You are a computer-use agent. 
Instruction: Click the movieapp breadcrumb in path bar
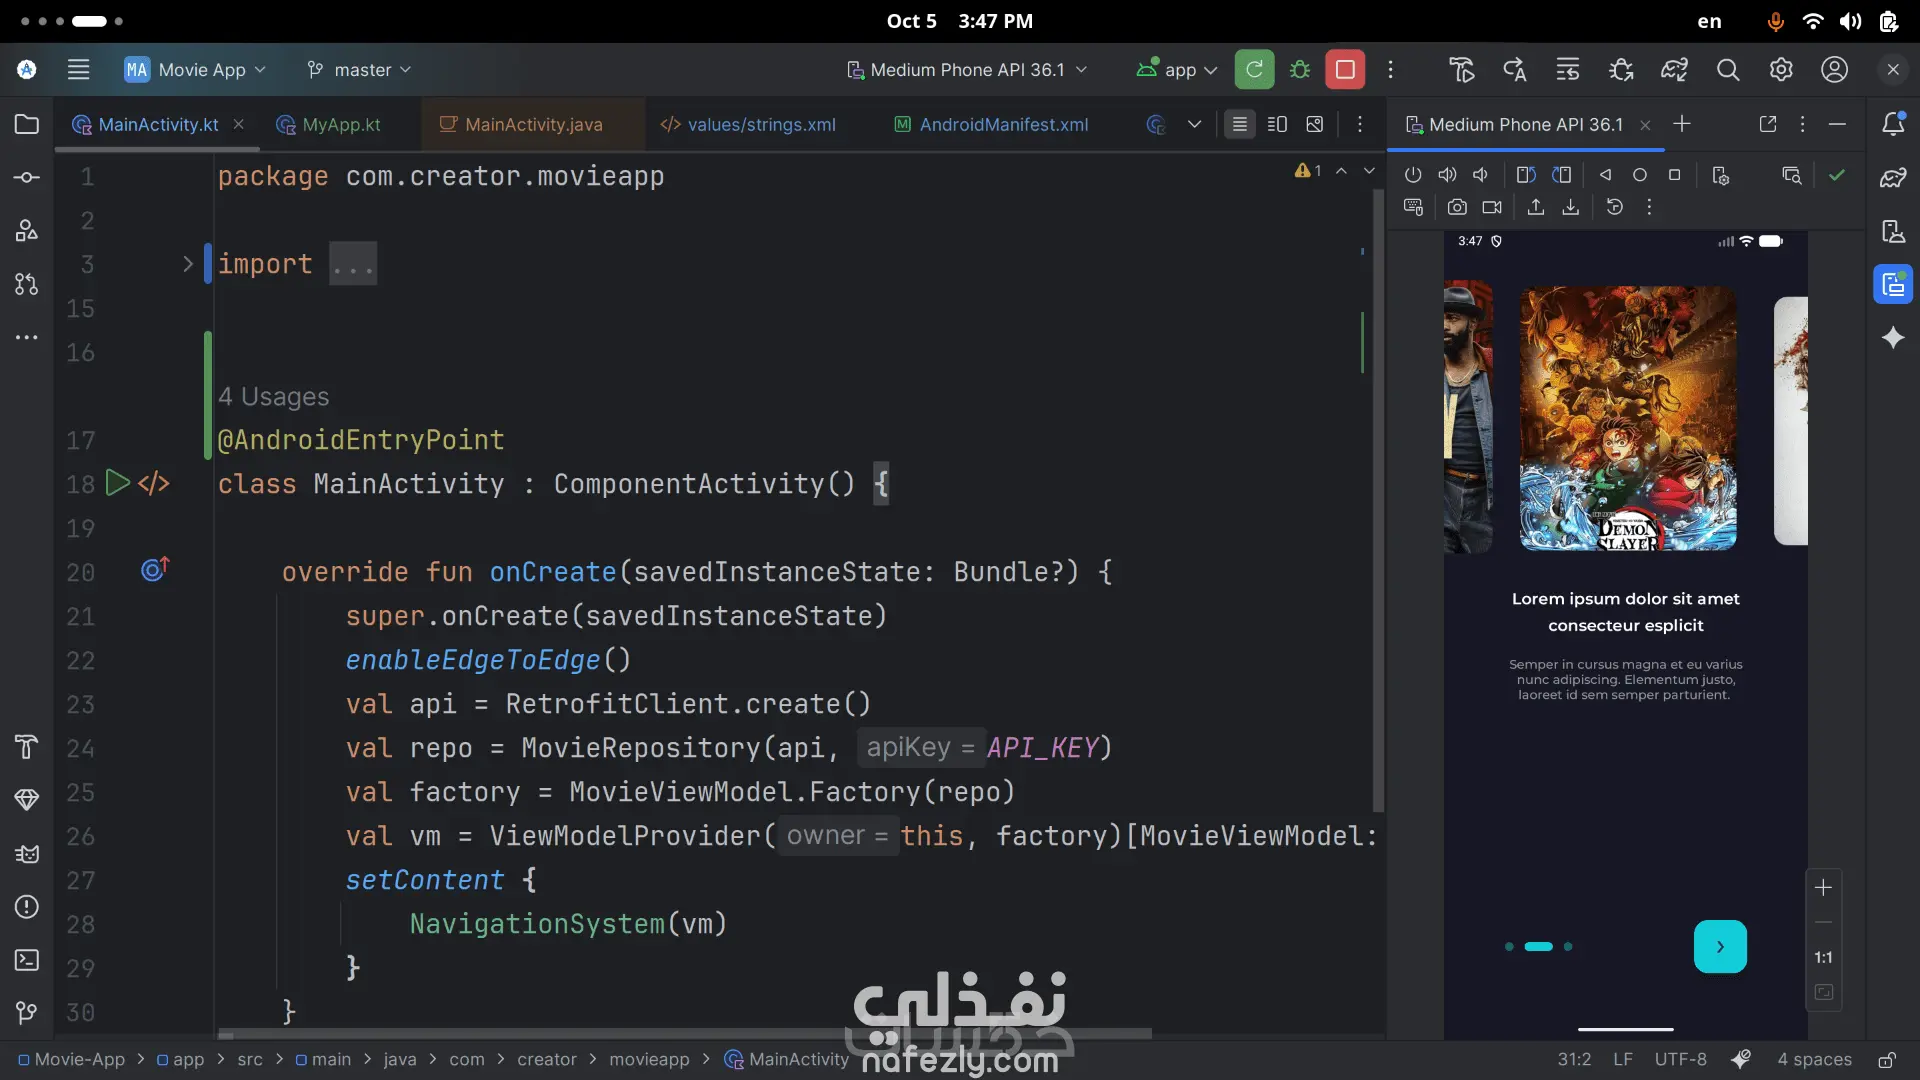649,1059
